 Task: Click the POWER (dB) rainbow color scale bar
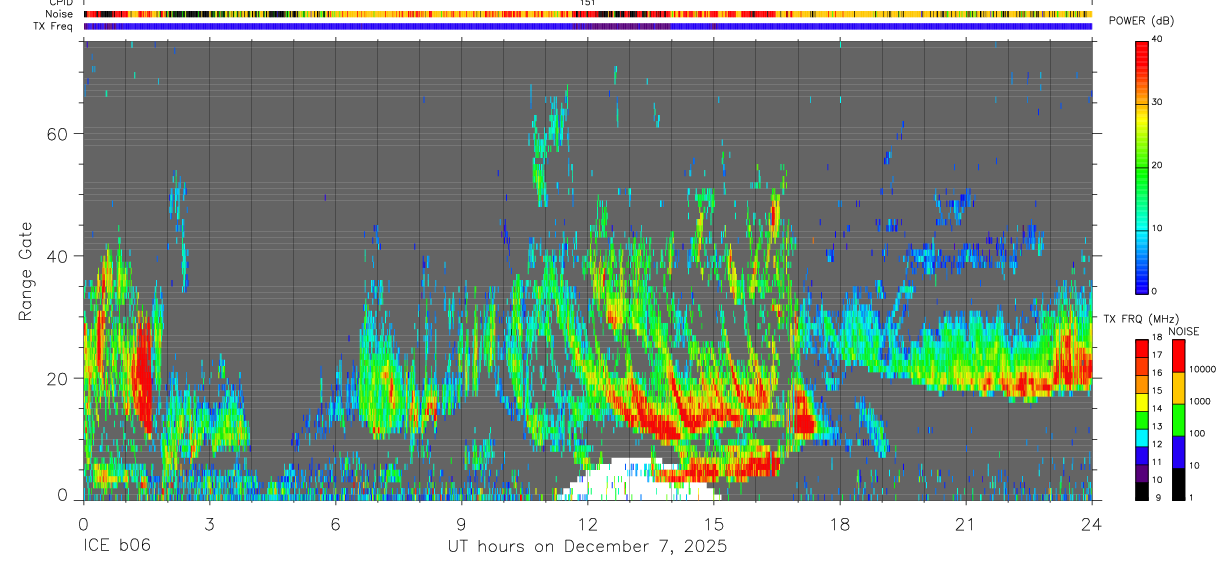(1142, 166)
